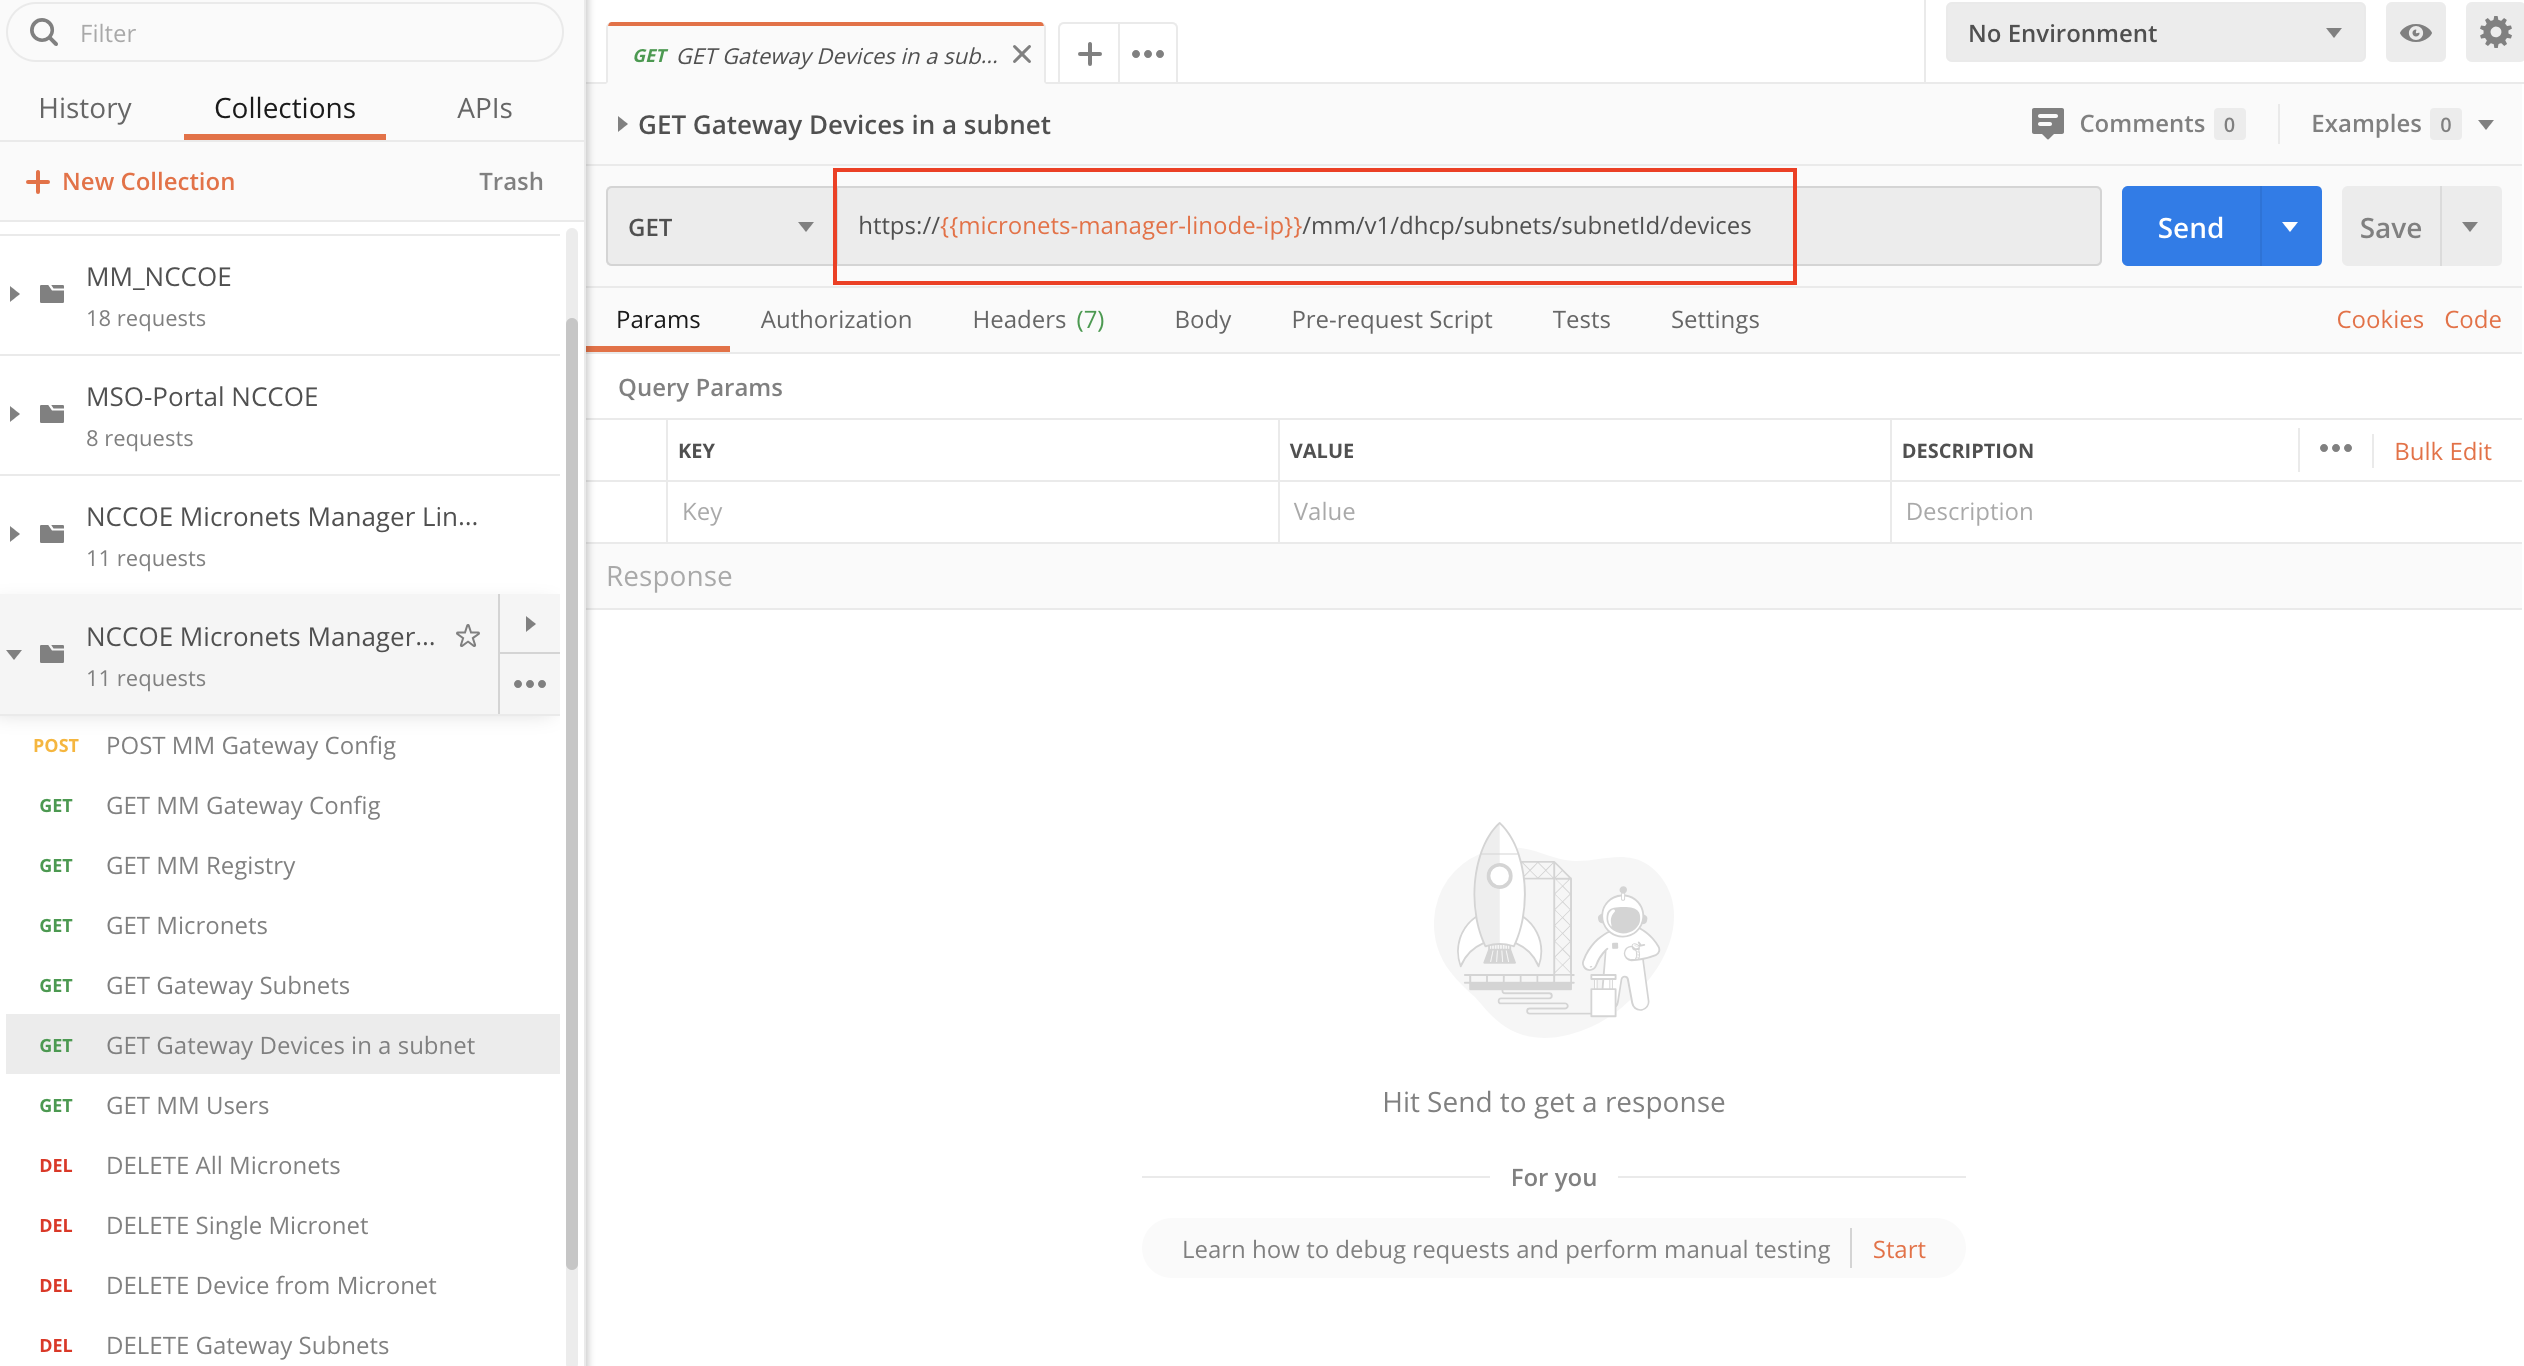Star the NCCOE Micronets Manager collection

(467, 636)
